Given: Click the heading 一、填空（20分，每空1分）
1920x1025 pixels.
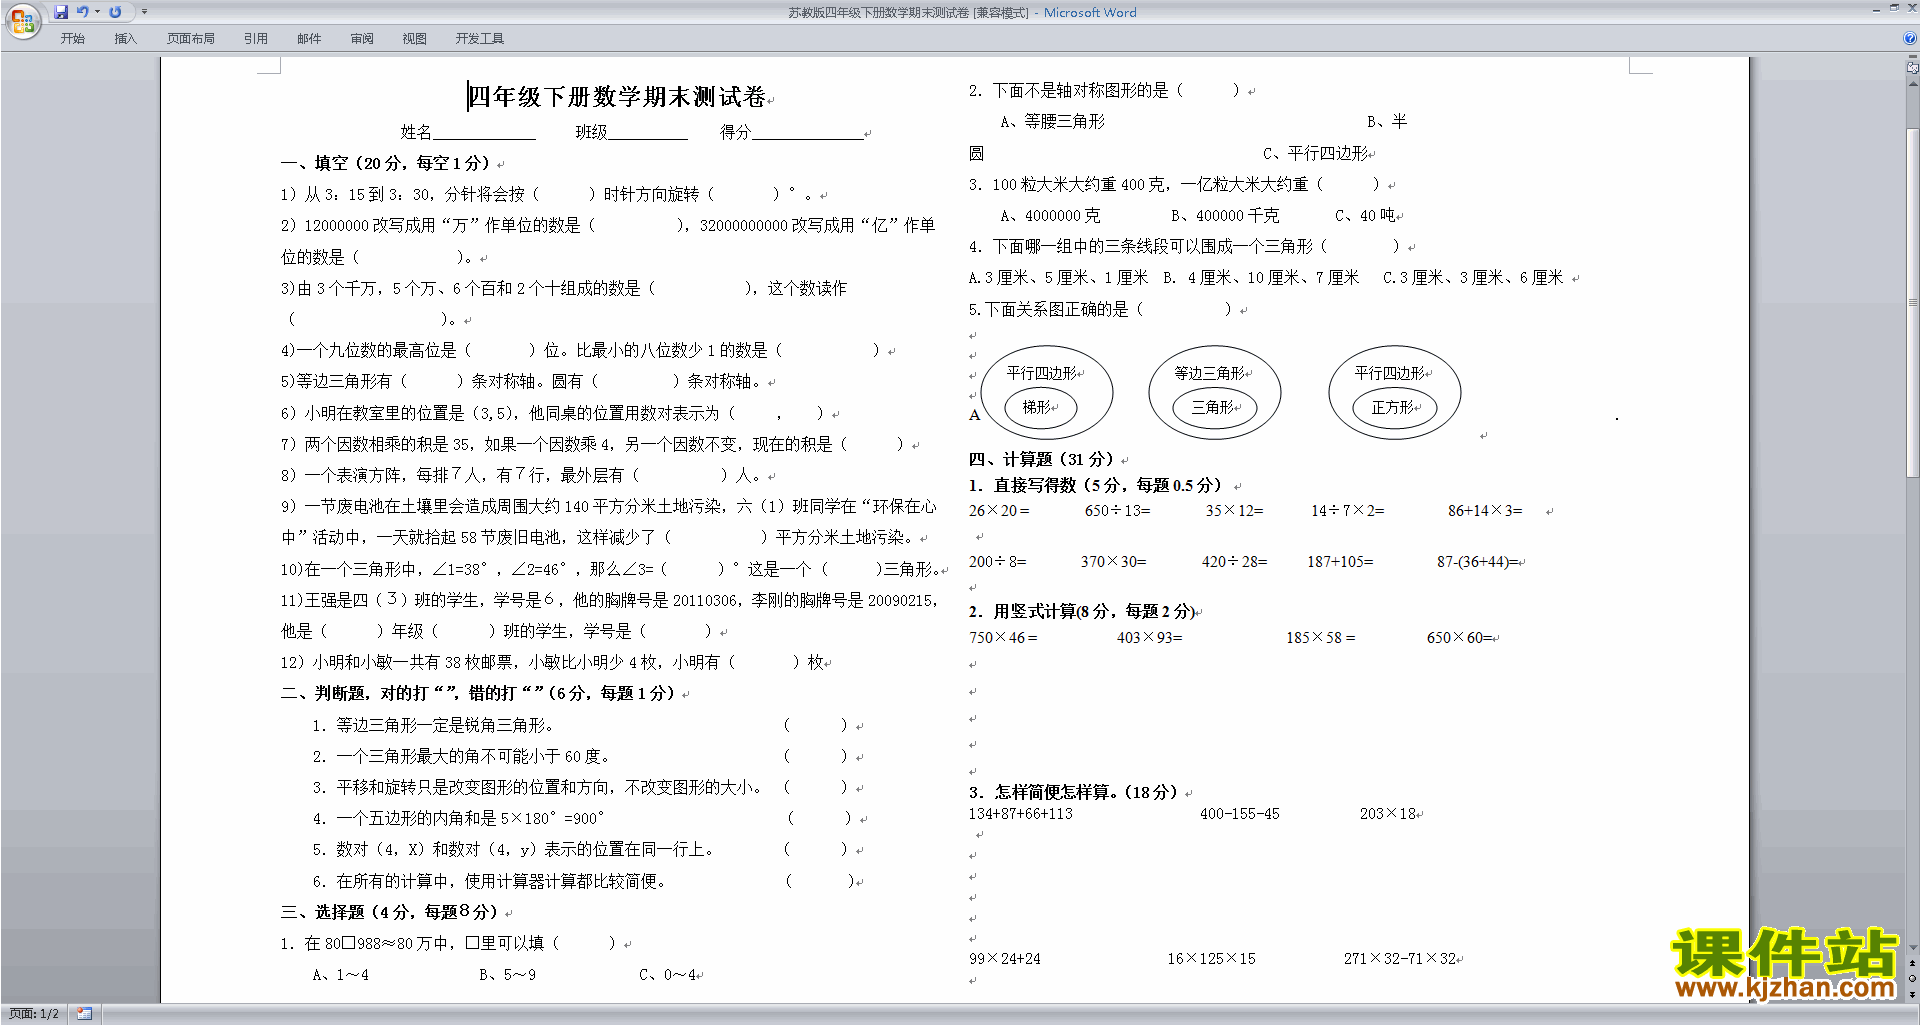Looking at the screenshot, I should click(x=386, y=163).
